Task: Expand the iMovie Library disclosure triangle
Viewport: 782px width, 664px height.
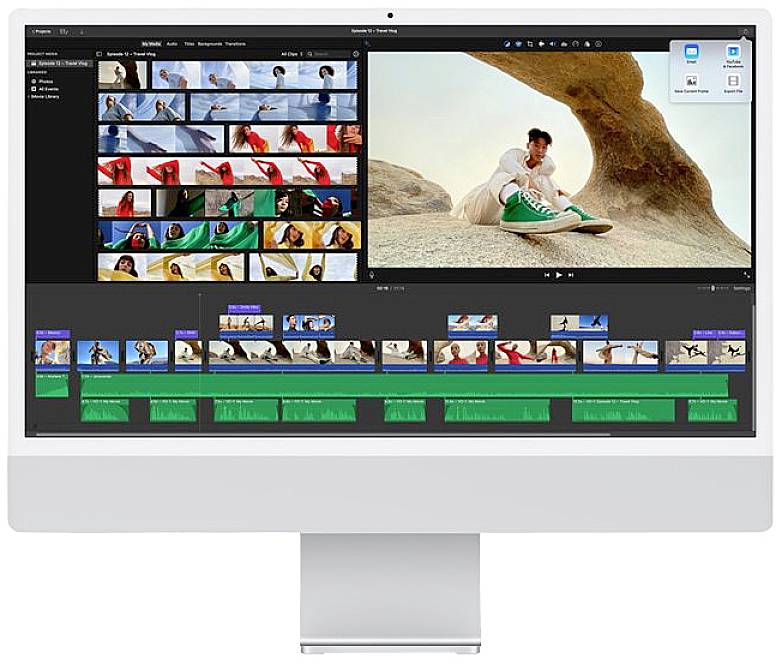Action: 29,97
